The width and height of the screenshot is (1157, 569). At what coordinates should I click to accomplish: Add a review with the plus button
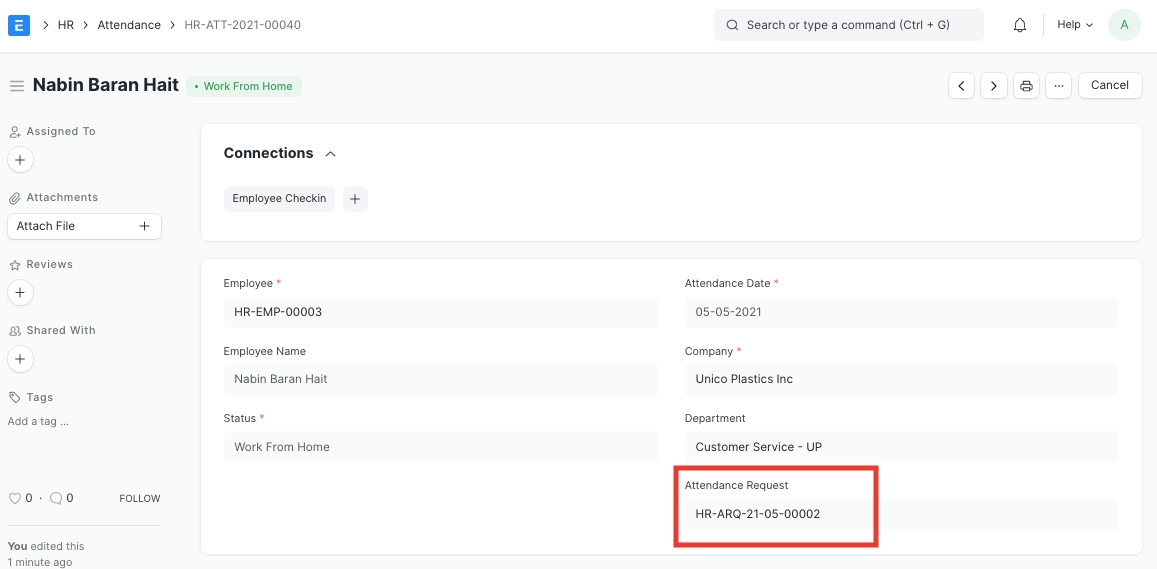(x=20, y=293)
